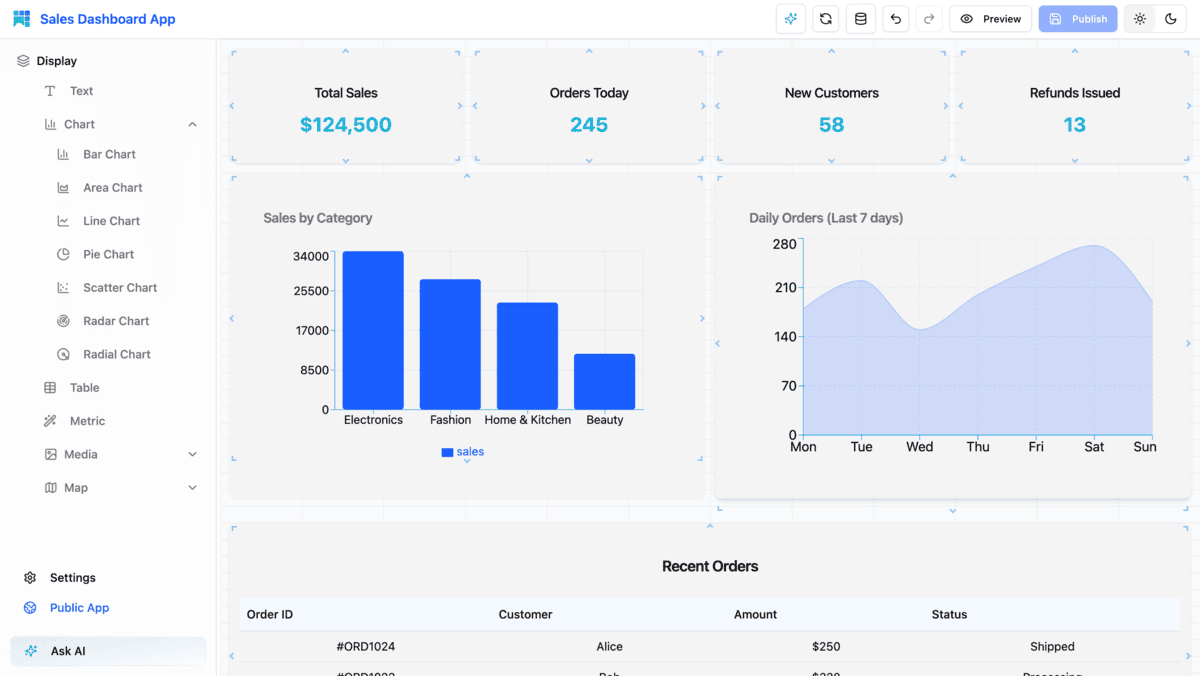Select the Radar Chart component
1200x676 pixels.
117,320
